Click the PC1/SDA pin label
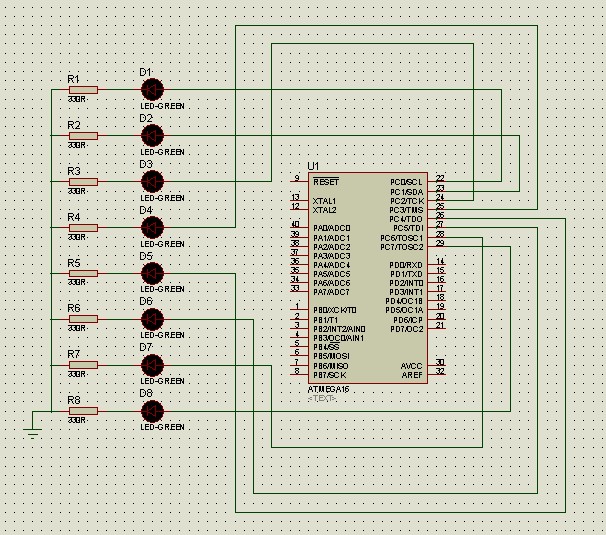This screenshot has height=535, width=606. (407, 192)
